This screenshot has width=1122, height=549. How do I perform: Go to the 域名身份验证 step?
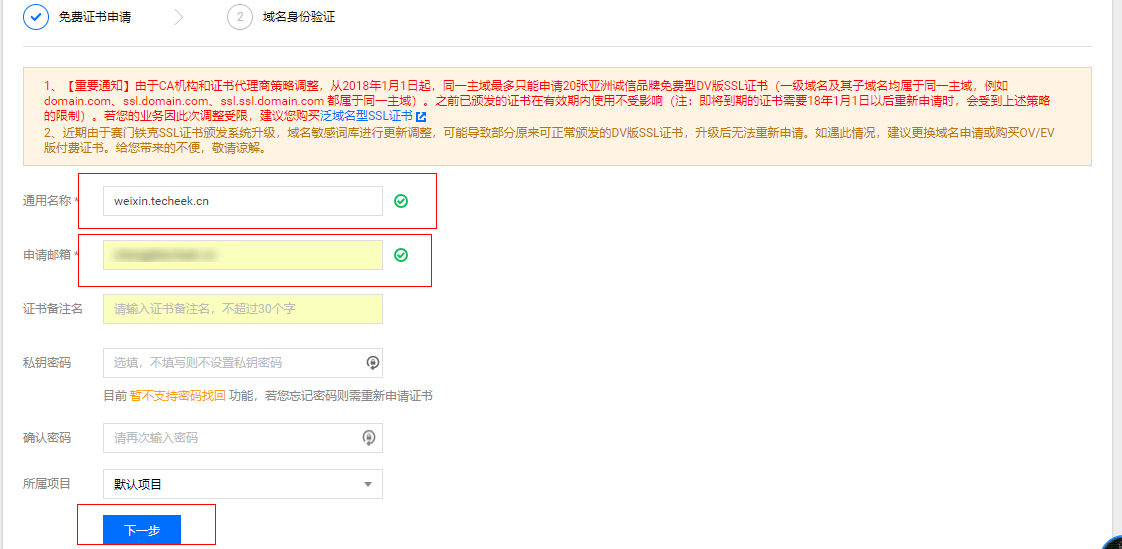299,17
